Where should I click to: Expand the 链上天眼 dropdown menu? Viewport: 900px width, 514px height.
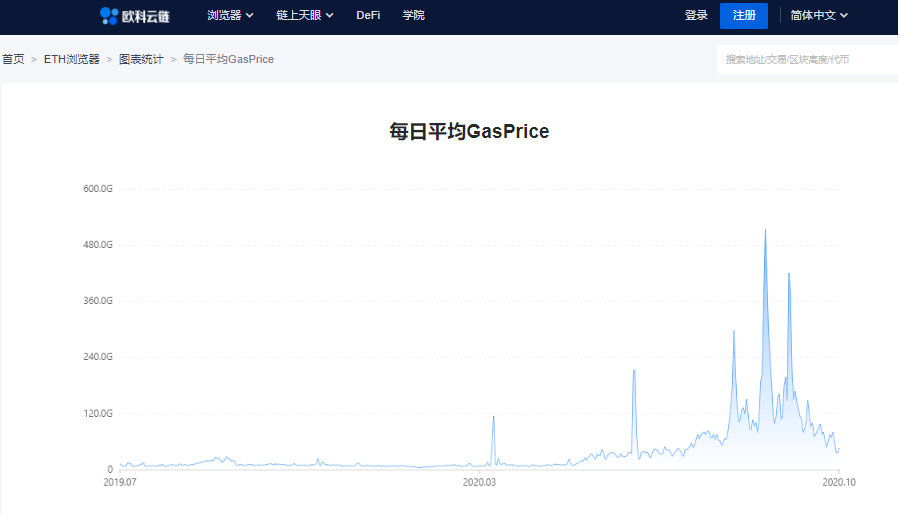(305, 16)
